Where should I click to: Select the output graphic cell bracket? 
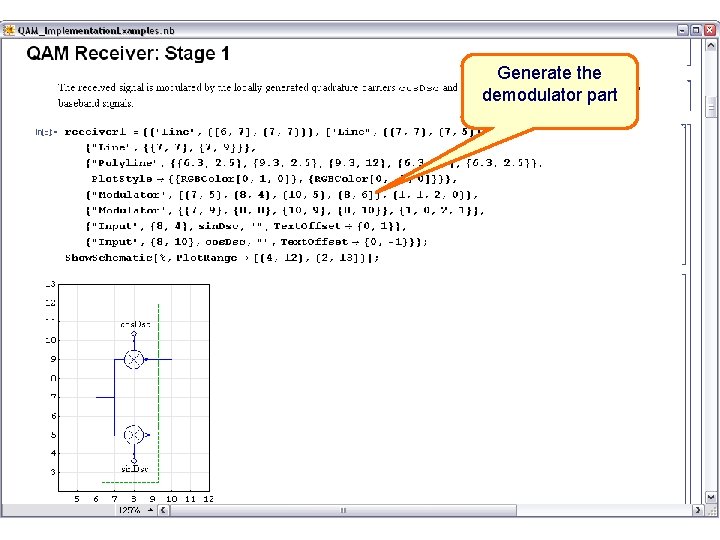pos(684,388)
